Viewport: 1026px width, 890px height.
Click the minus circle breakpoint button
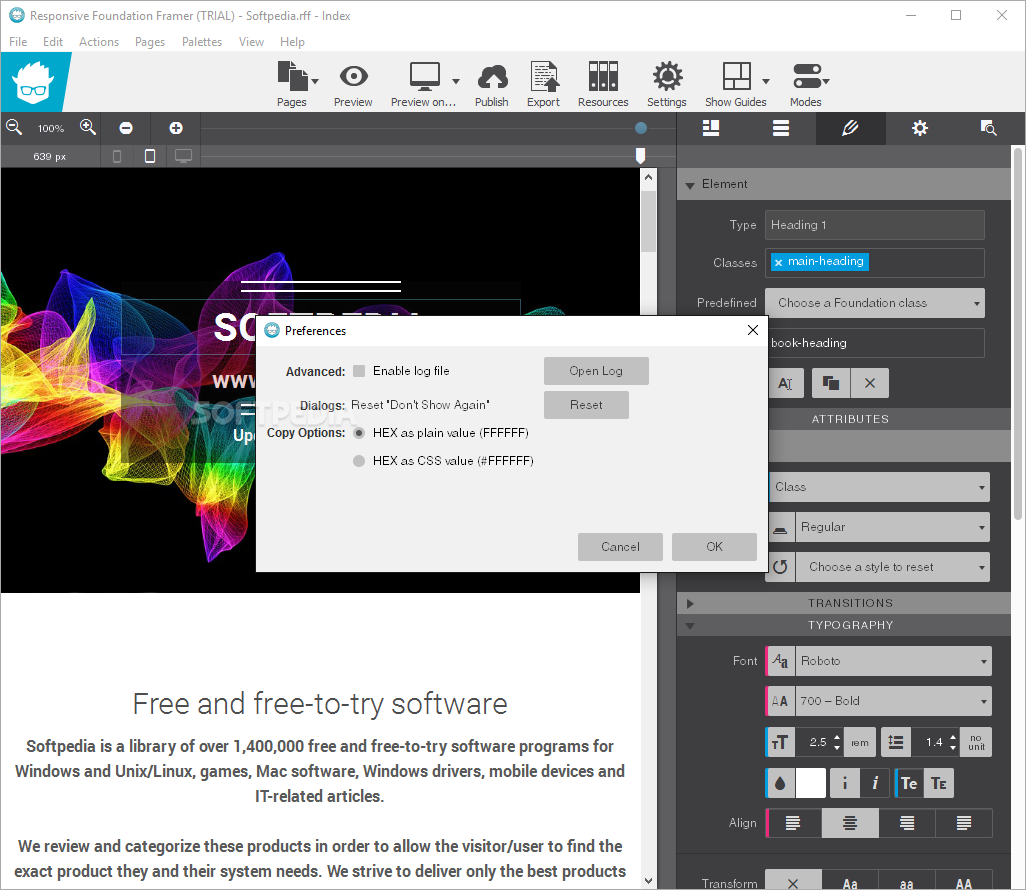(126, 128)
